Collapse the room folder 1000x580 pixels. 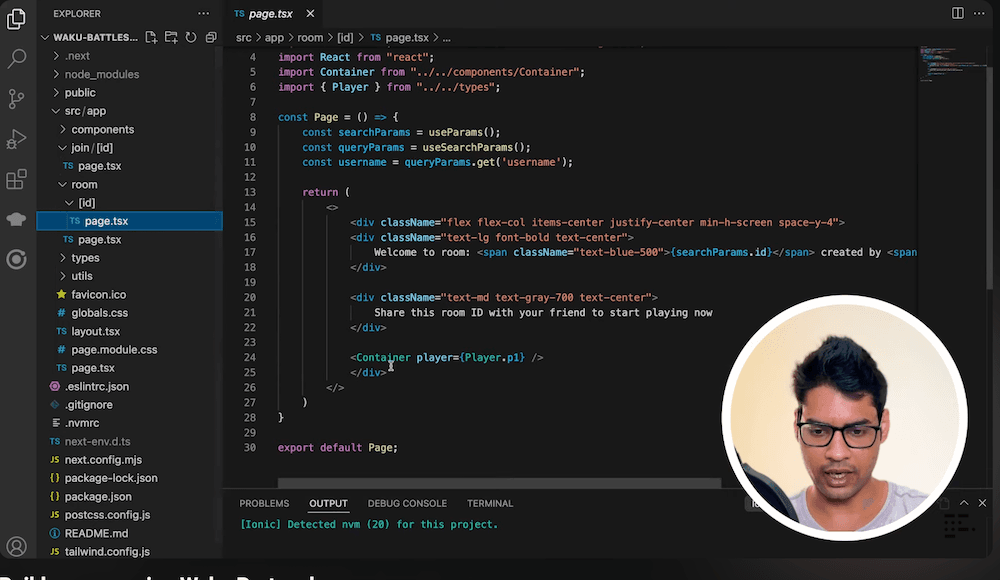pos(84,184)
